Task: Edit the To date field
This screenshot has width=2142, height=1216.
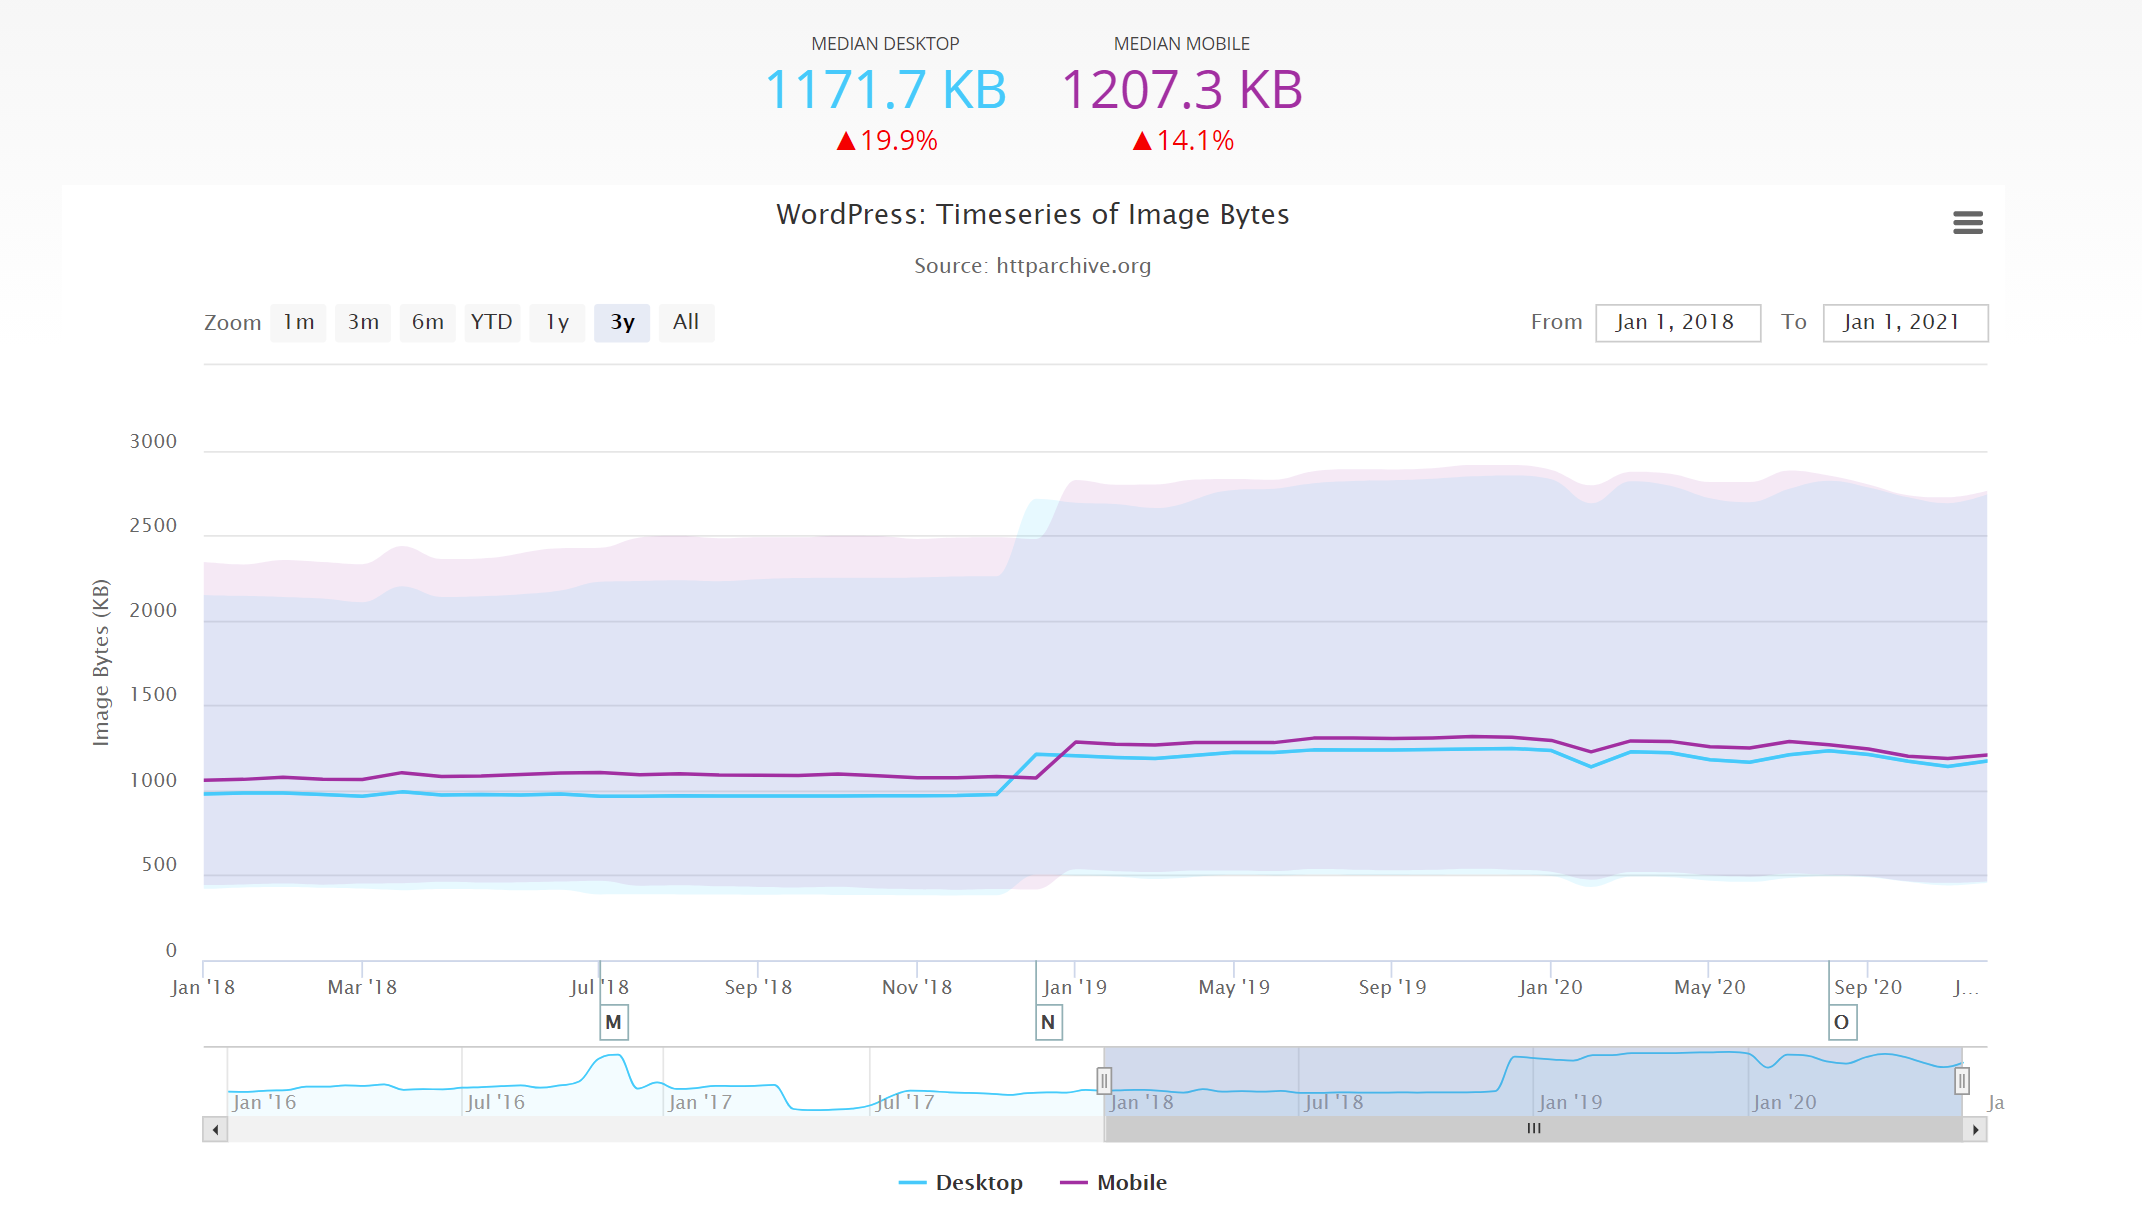Action: [1905, 322]
